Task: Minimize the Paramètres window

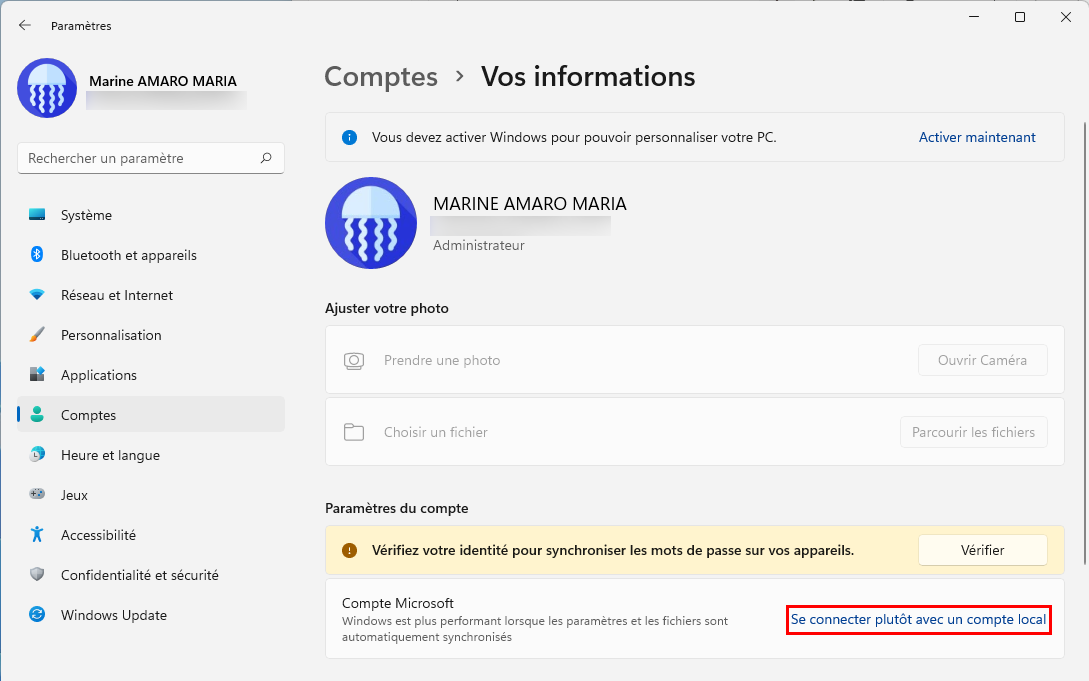Action: point(974,17)
